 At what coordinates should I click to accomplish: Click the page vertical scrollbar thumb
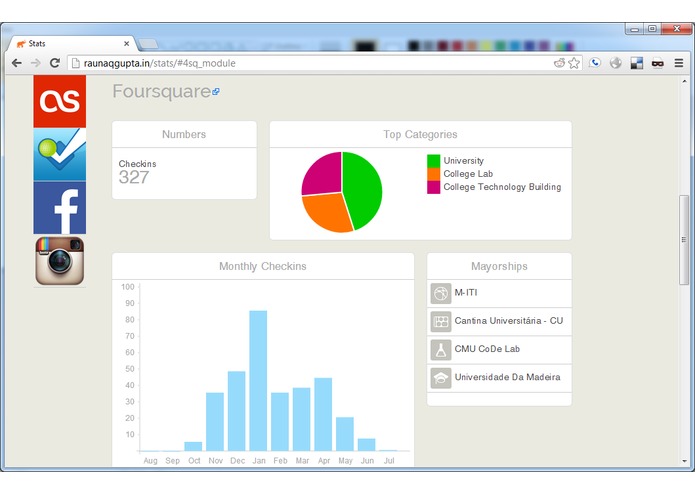click(x=684, y=240)
